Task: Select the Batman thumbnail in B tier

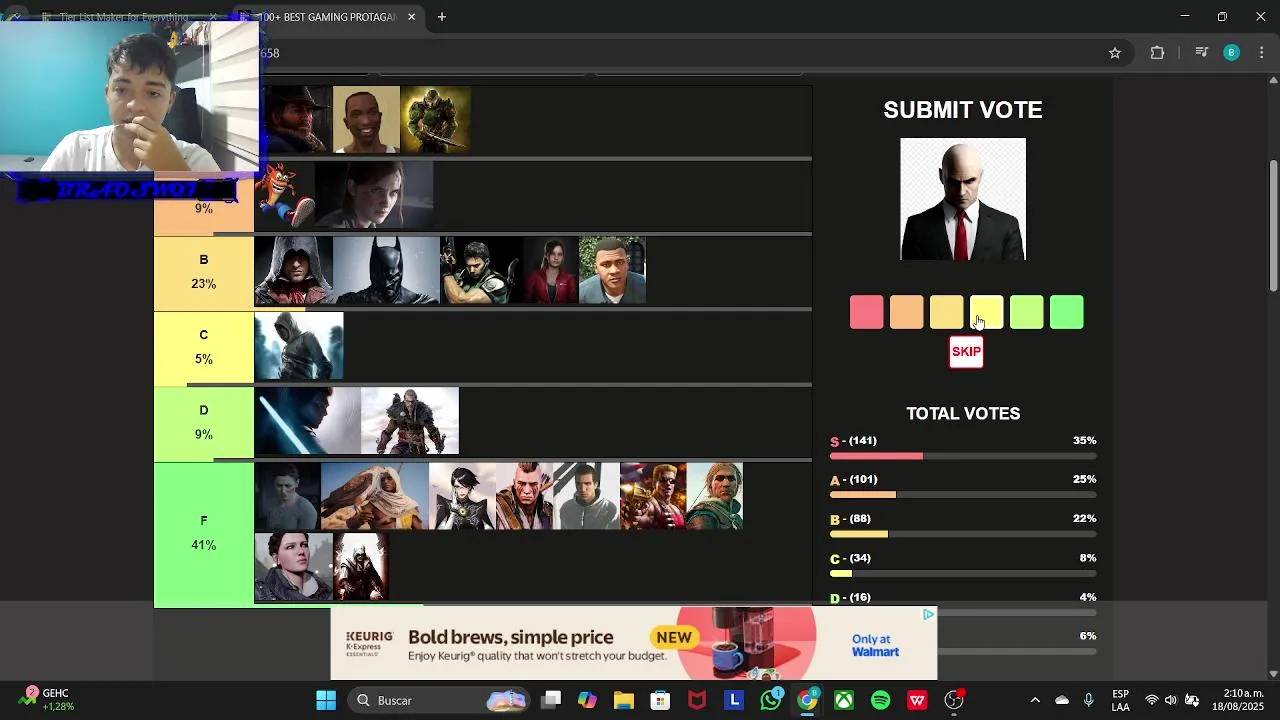Action: 387,270
